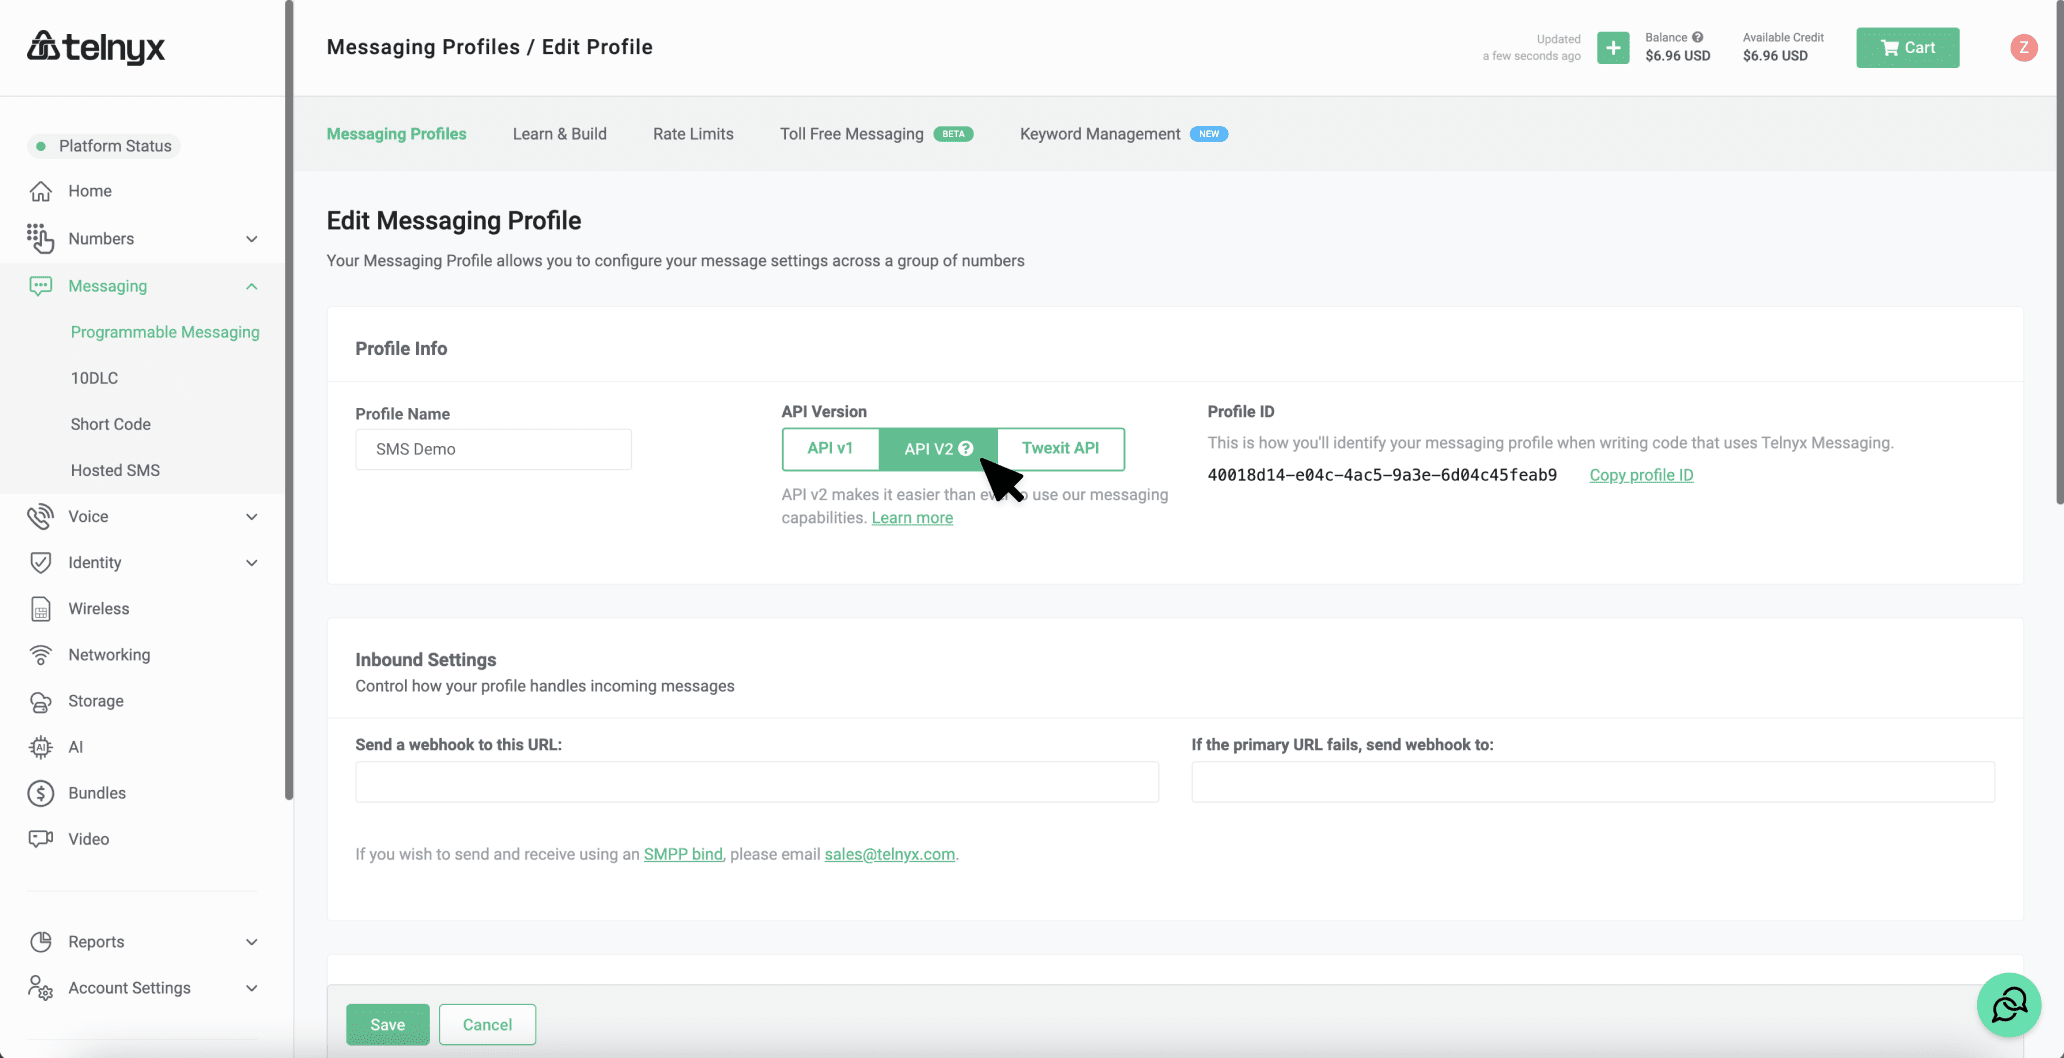This screenshot has width=2064, height=1058.
Task: Click the Profile Name input field
Action: 492,449
